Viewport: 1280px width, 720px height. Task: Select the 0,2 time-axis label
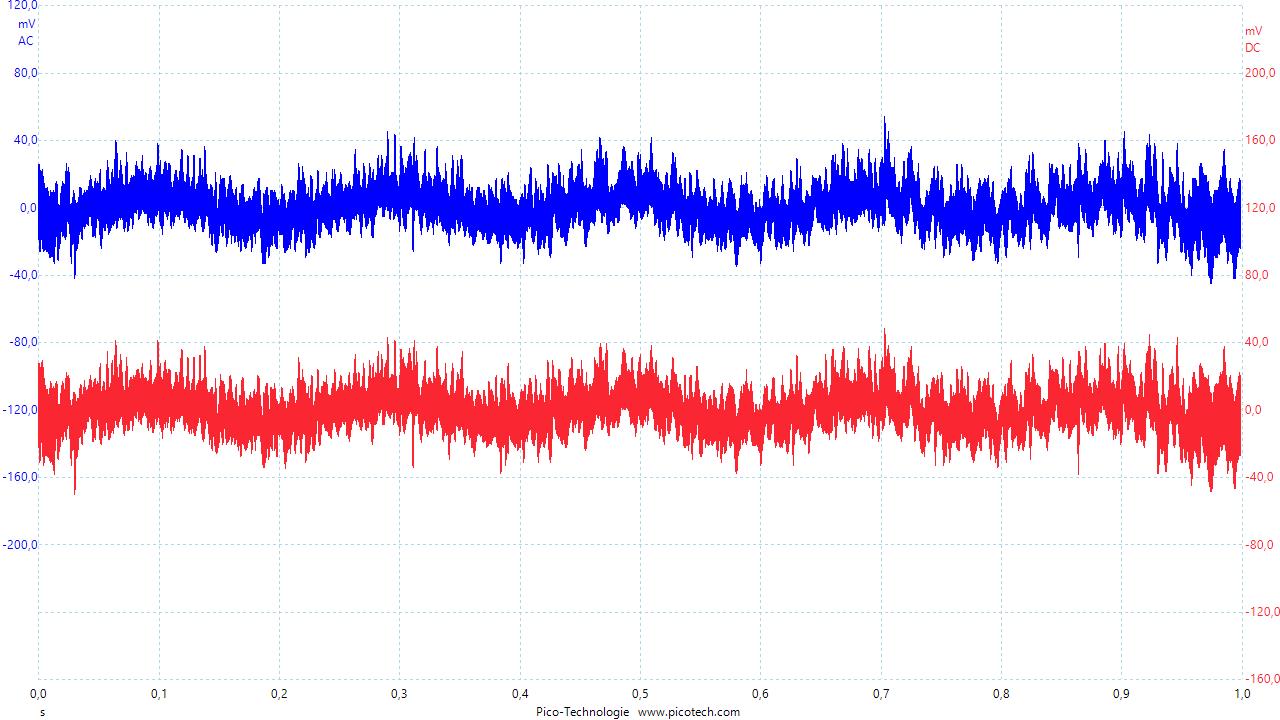(x=279, y=693)
